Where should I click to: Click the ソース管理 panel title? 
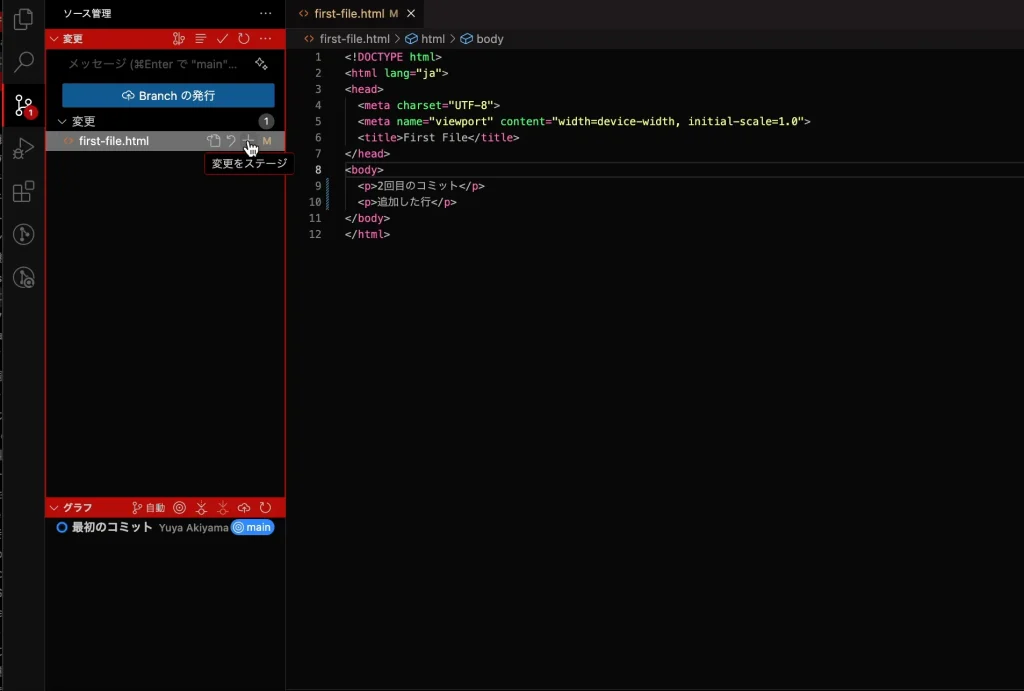tap(87, 13)
